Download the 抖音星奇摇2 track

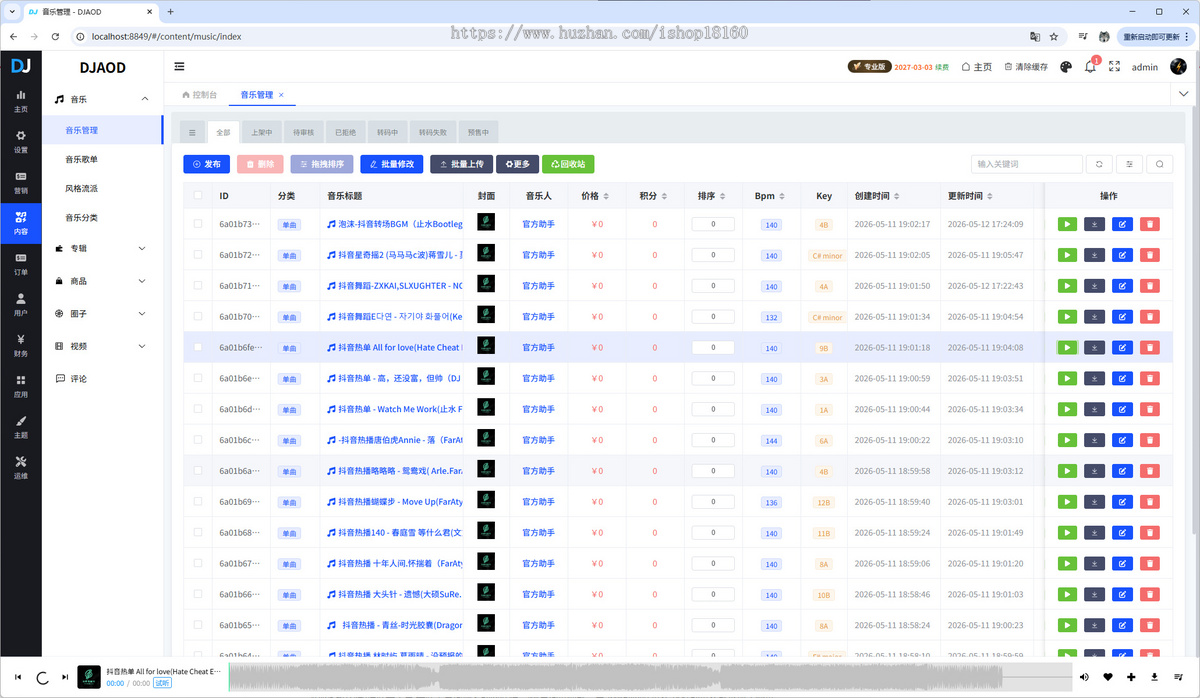1095,255
